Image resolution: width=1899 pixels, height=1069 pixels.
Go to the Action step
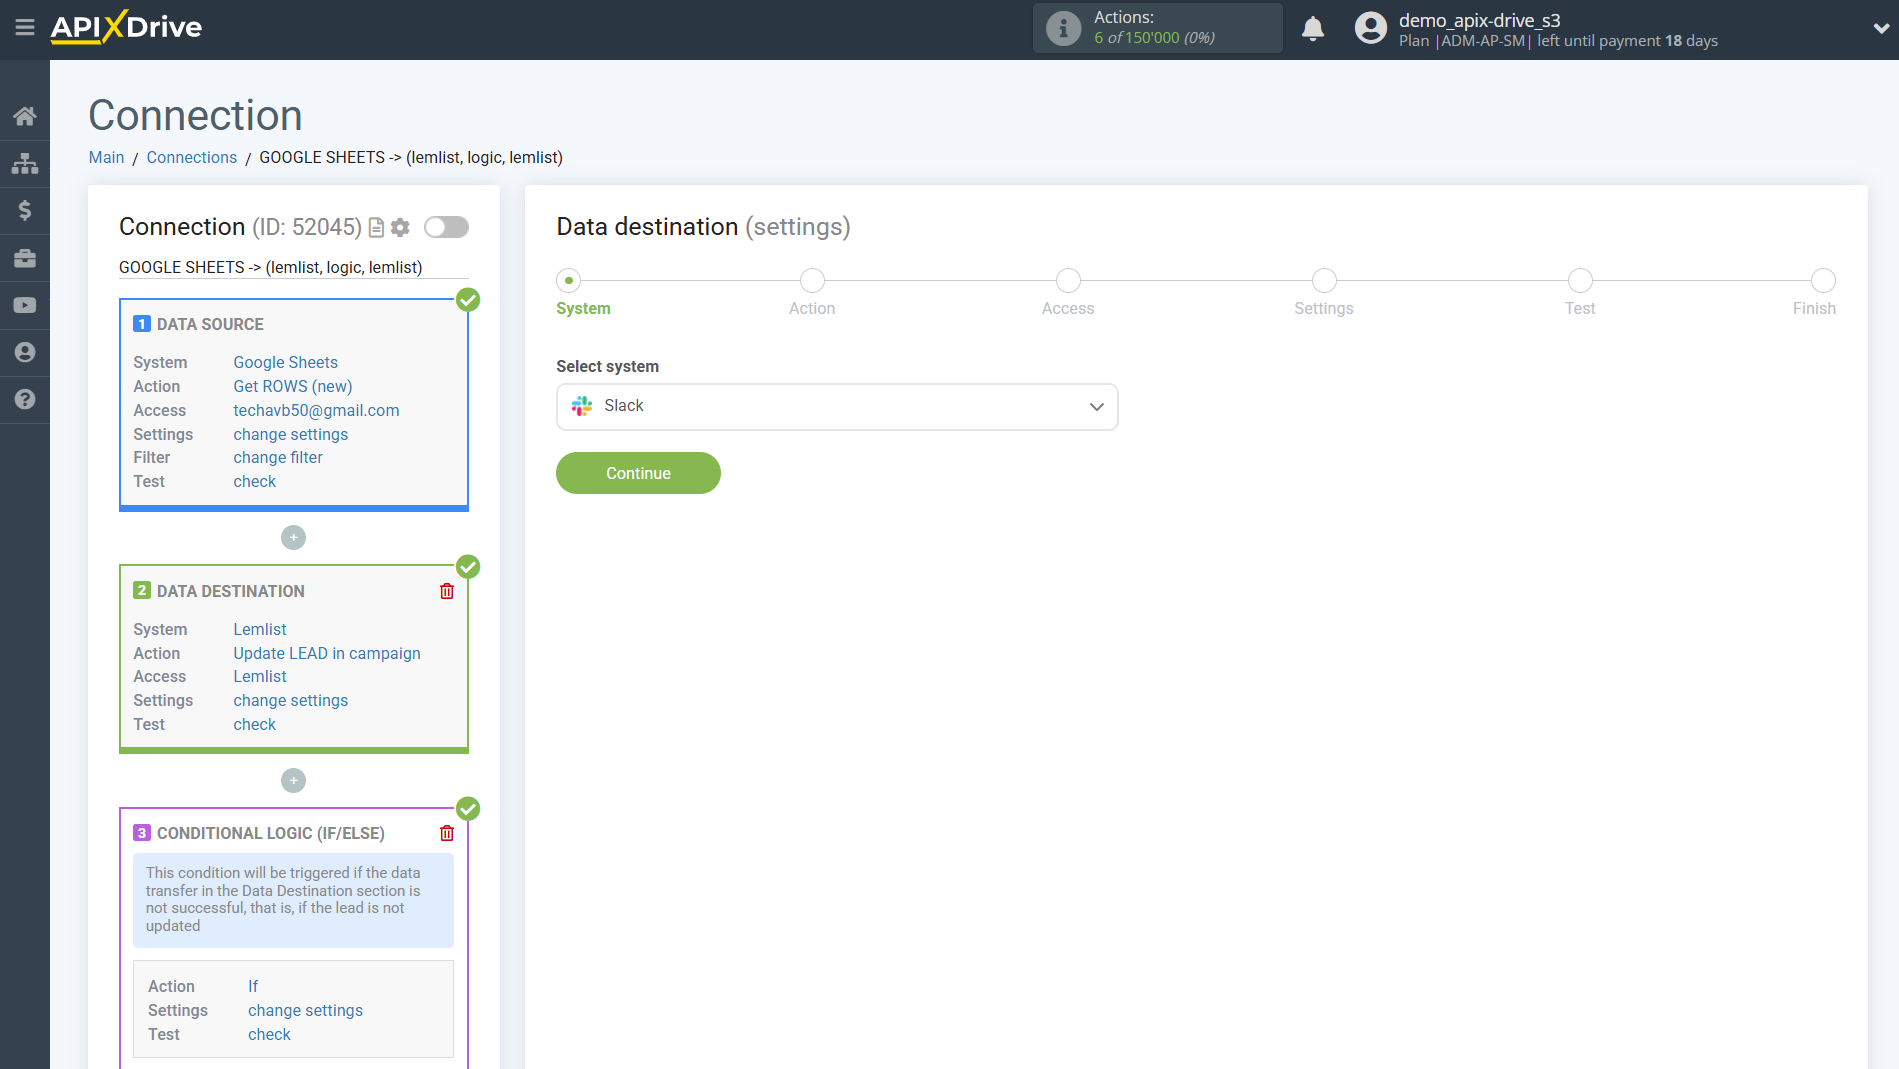[x=812, y=281]
